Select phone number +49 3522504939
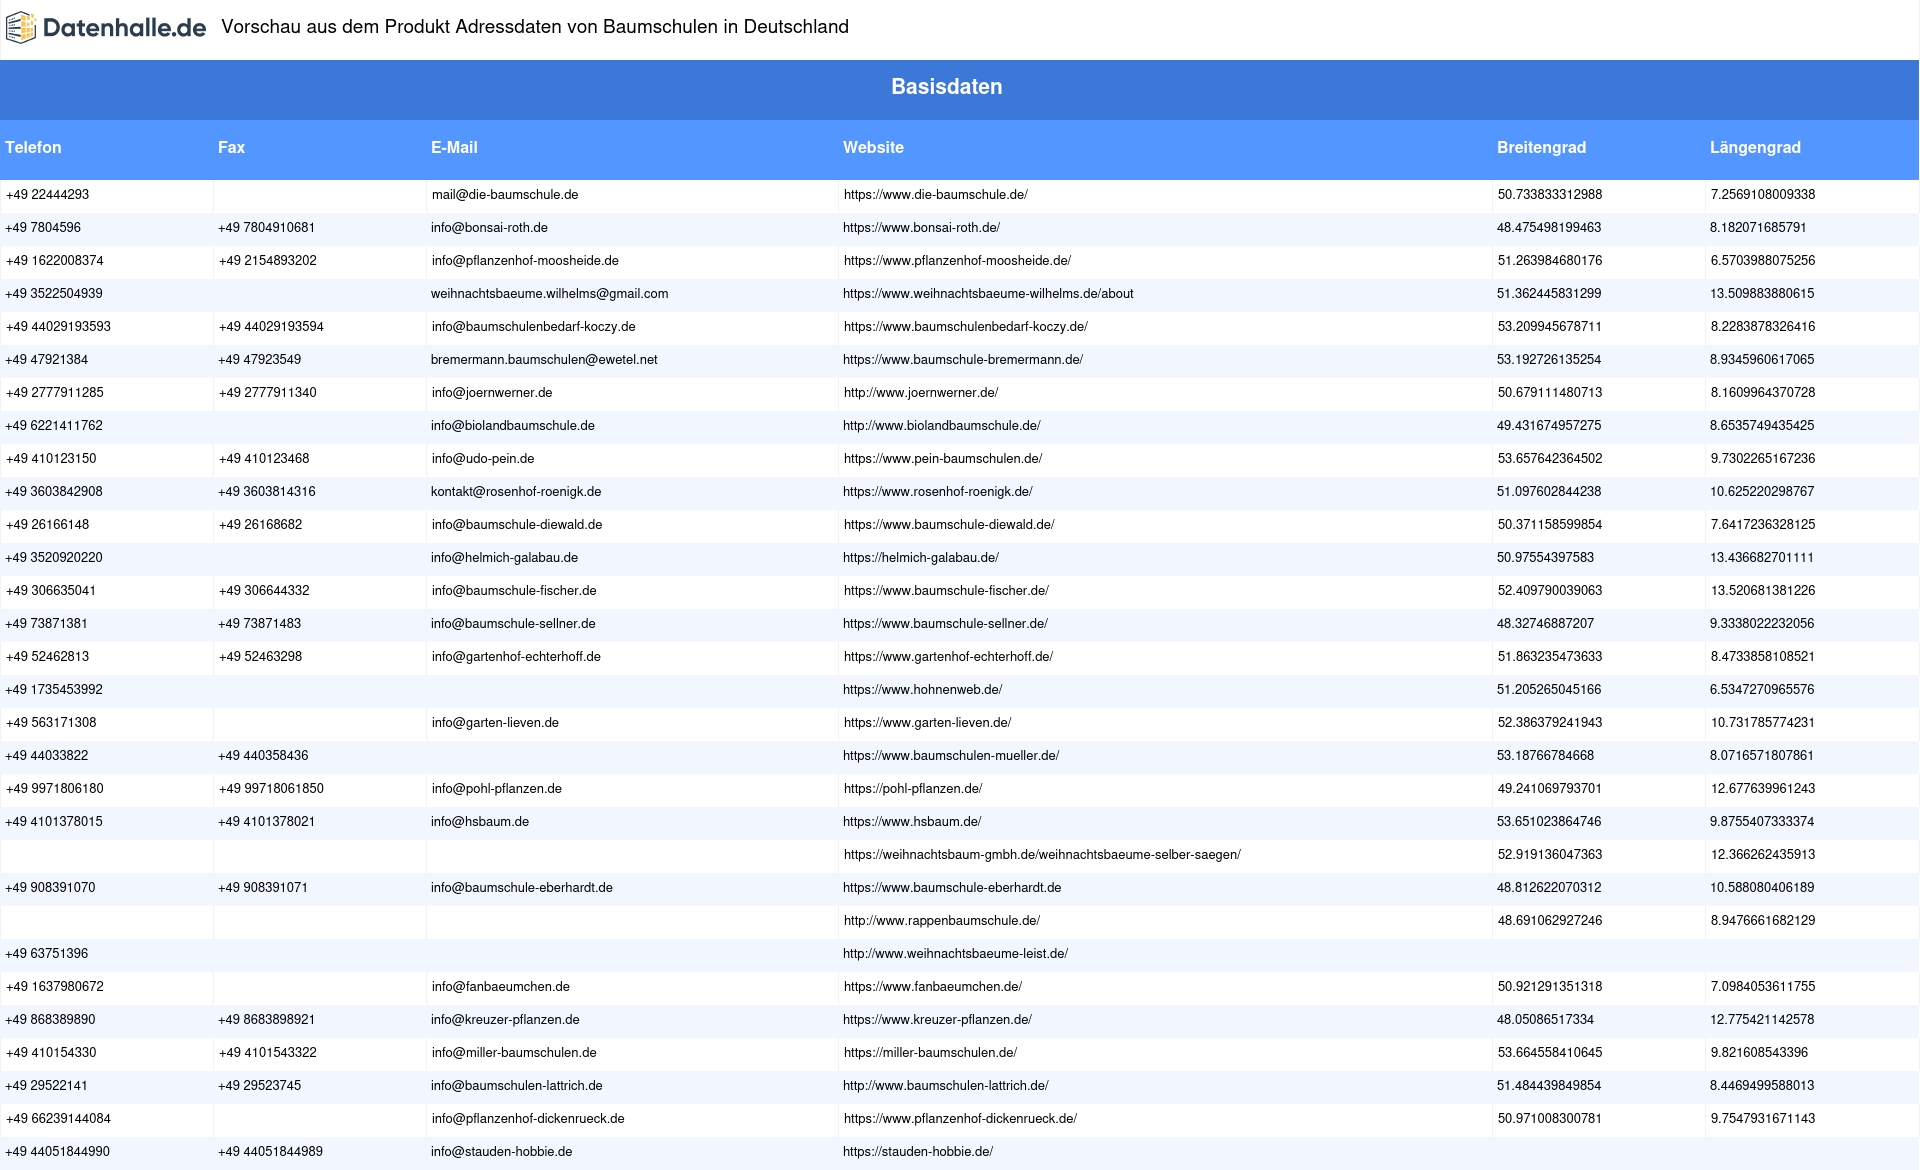The image size is (1920, 1170). click(54, 294)
